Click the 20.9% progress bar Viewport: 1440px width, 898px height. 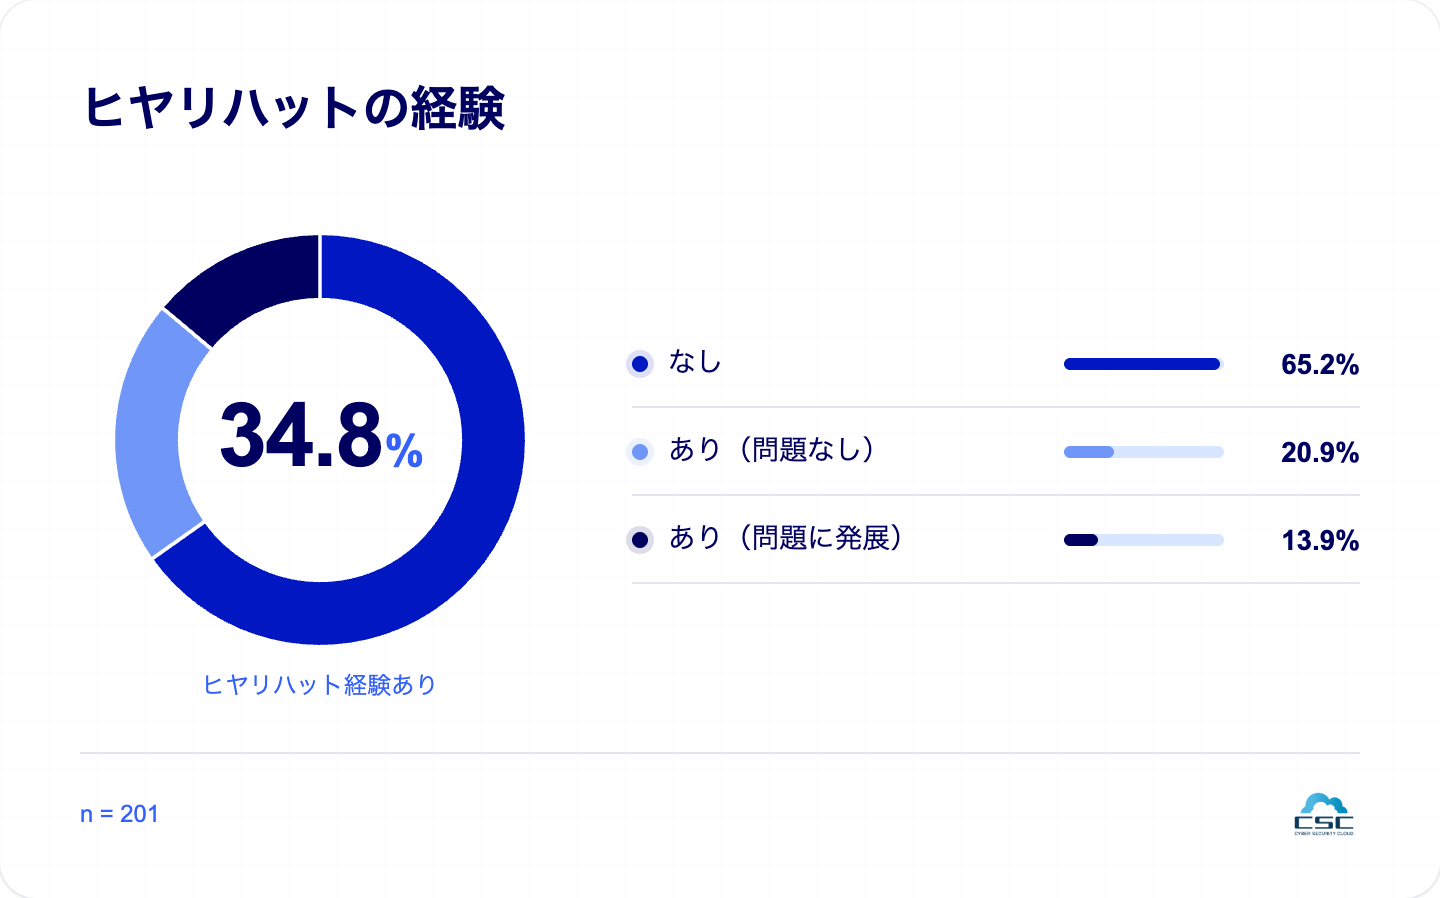click(x=1144, y=452)
